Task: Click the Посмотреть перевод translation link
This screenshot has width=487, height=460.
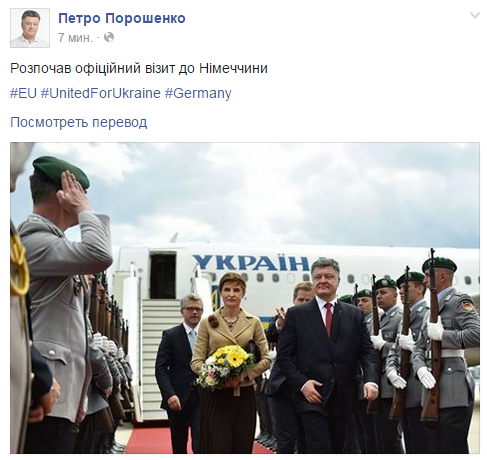Action: (x=79, y=122)
